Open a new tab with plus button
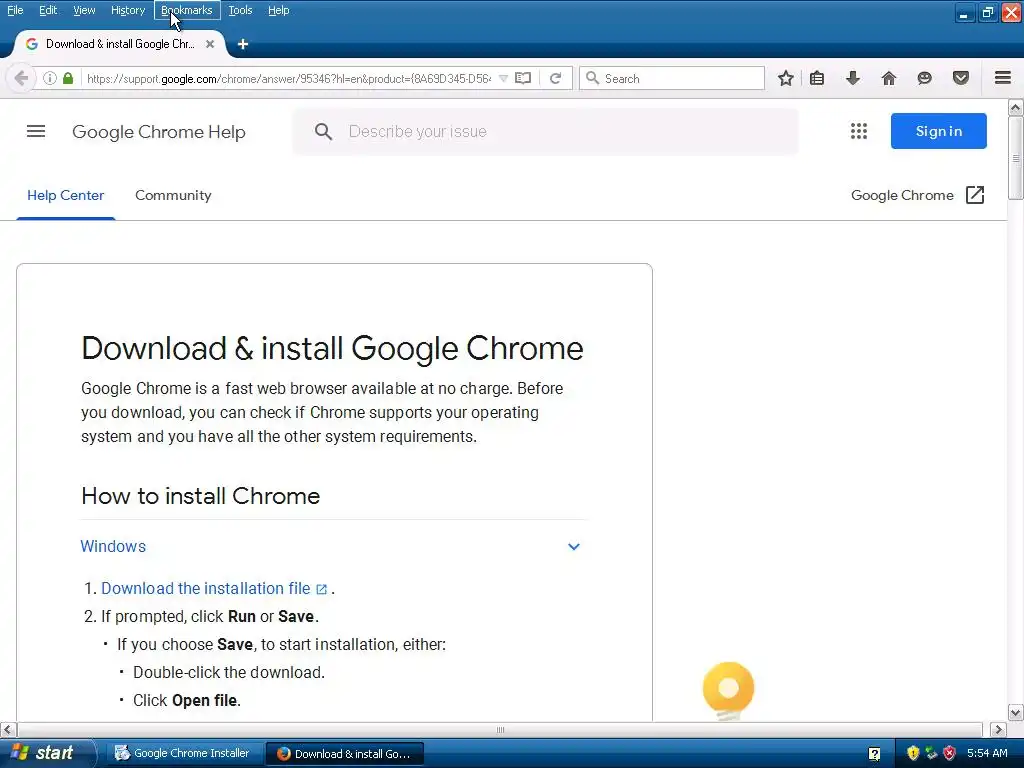1024x768 pixels. pos(243,44)
